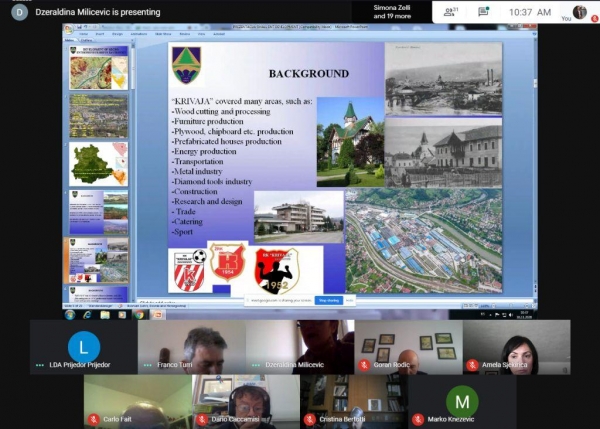Open the meeting chat icon
600x429 pixels.
(483, 12)
